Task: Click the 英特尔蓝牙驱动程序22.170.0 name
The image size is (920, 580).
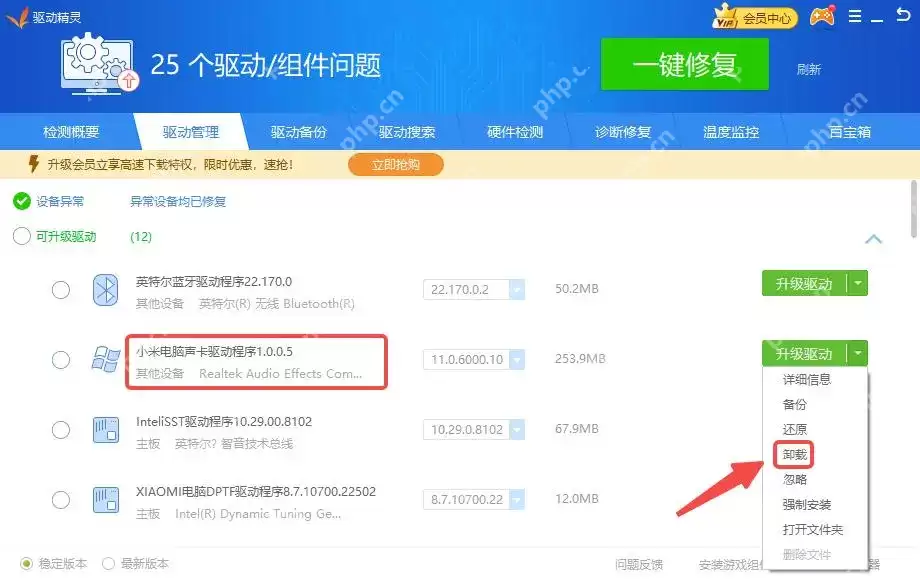Action: (214, 281)
